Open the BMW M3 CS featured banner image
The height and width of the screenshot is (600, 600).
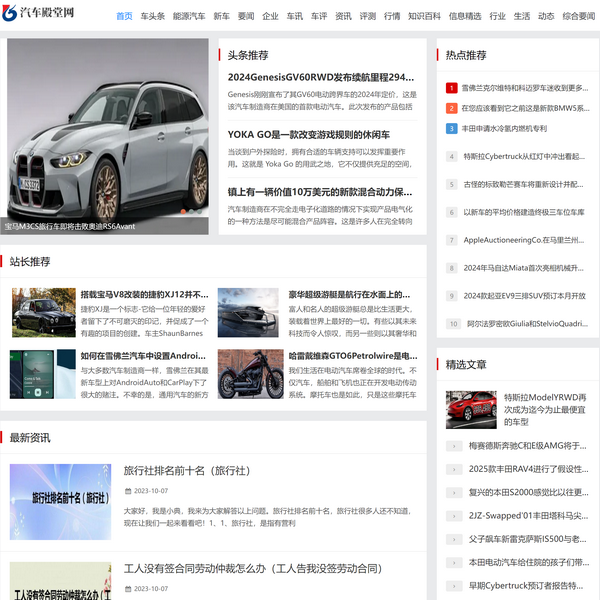pos(108,136)
